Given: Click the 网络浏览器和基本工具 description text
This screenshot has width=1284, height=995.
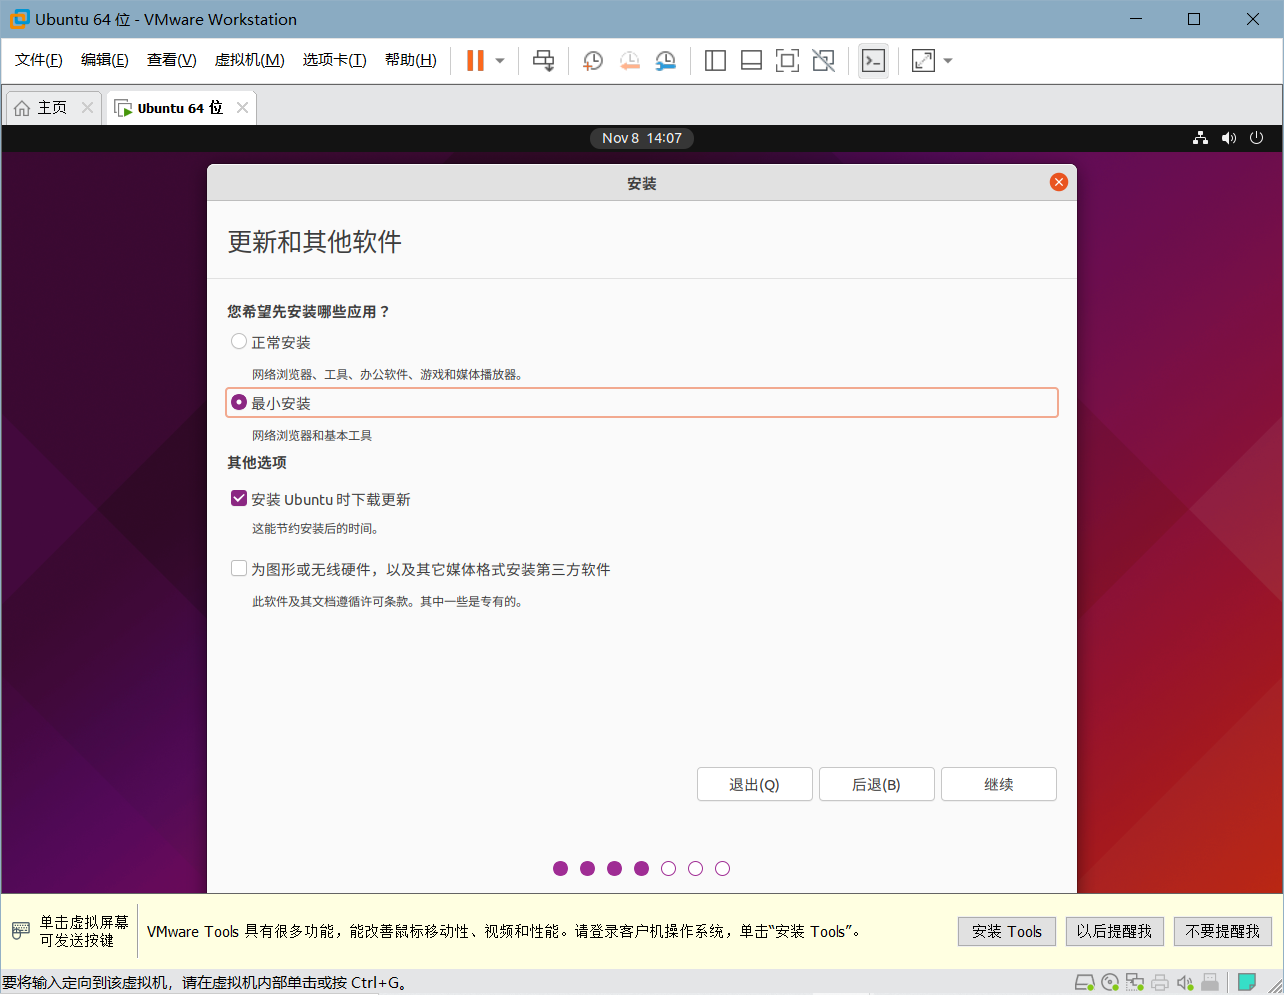Looking at the screenshot, I should tap(312, 436).
